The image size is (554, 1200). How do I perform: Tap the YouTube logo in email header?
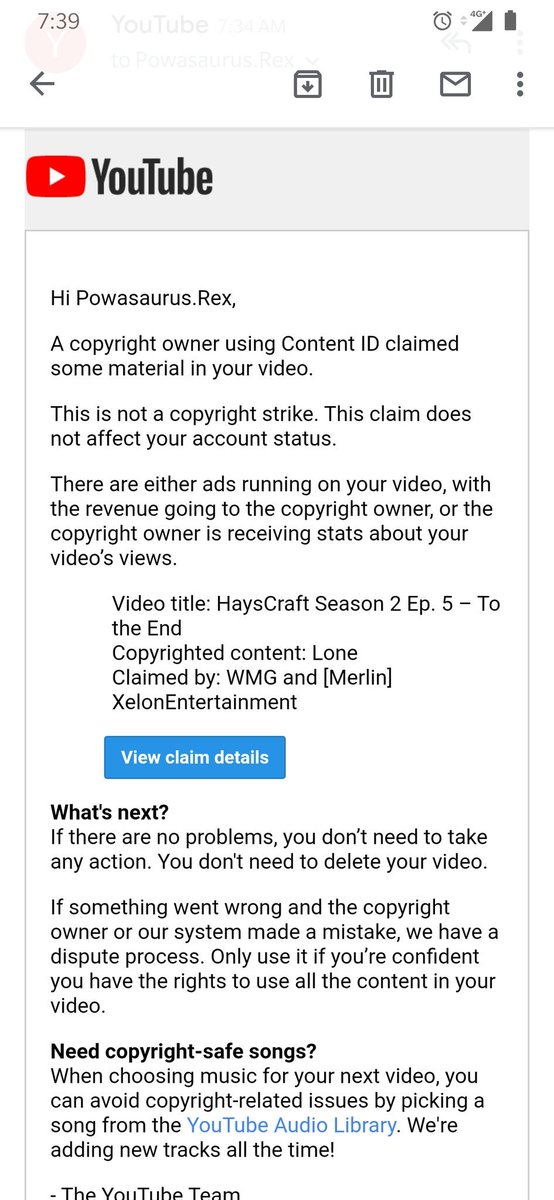tap(119, 178)
